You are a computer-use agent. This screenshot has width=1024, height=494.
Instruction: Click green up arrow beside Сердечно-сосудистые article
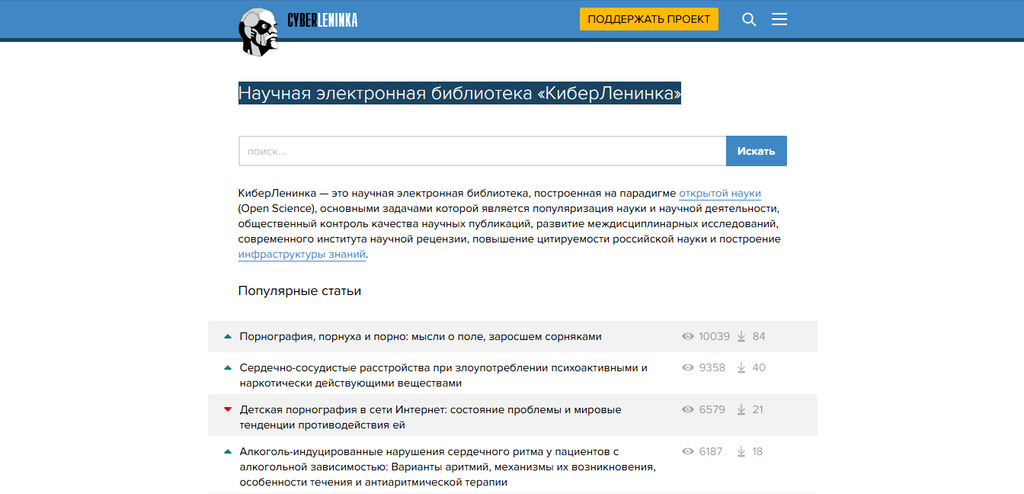click(x=228, y=368)
